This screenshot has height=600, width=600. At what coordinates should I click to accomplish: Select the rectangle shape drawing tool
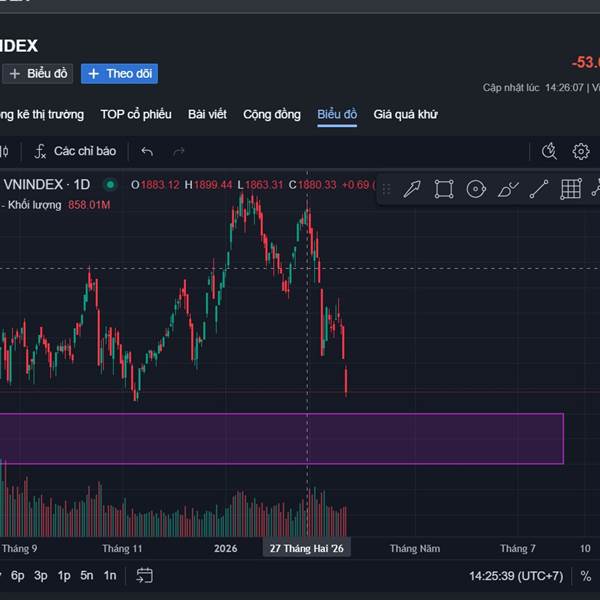tap(444, 189)
